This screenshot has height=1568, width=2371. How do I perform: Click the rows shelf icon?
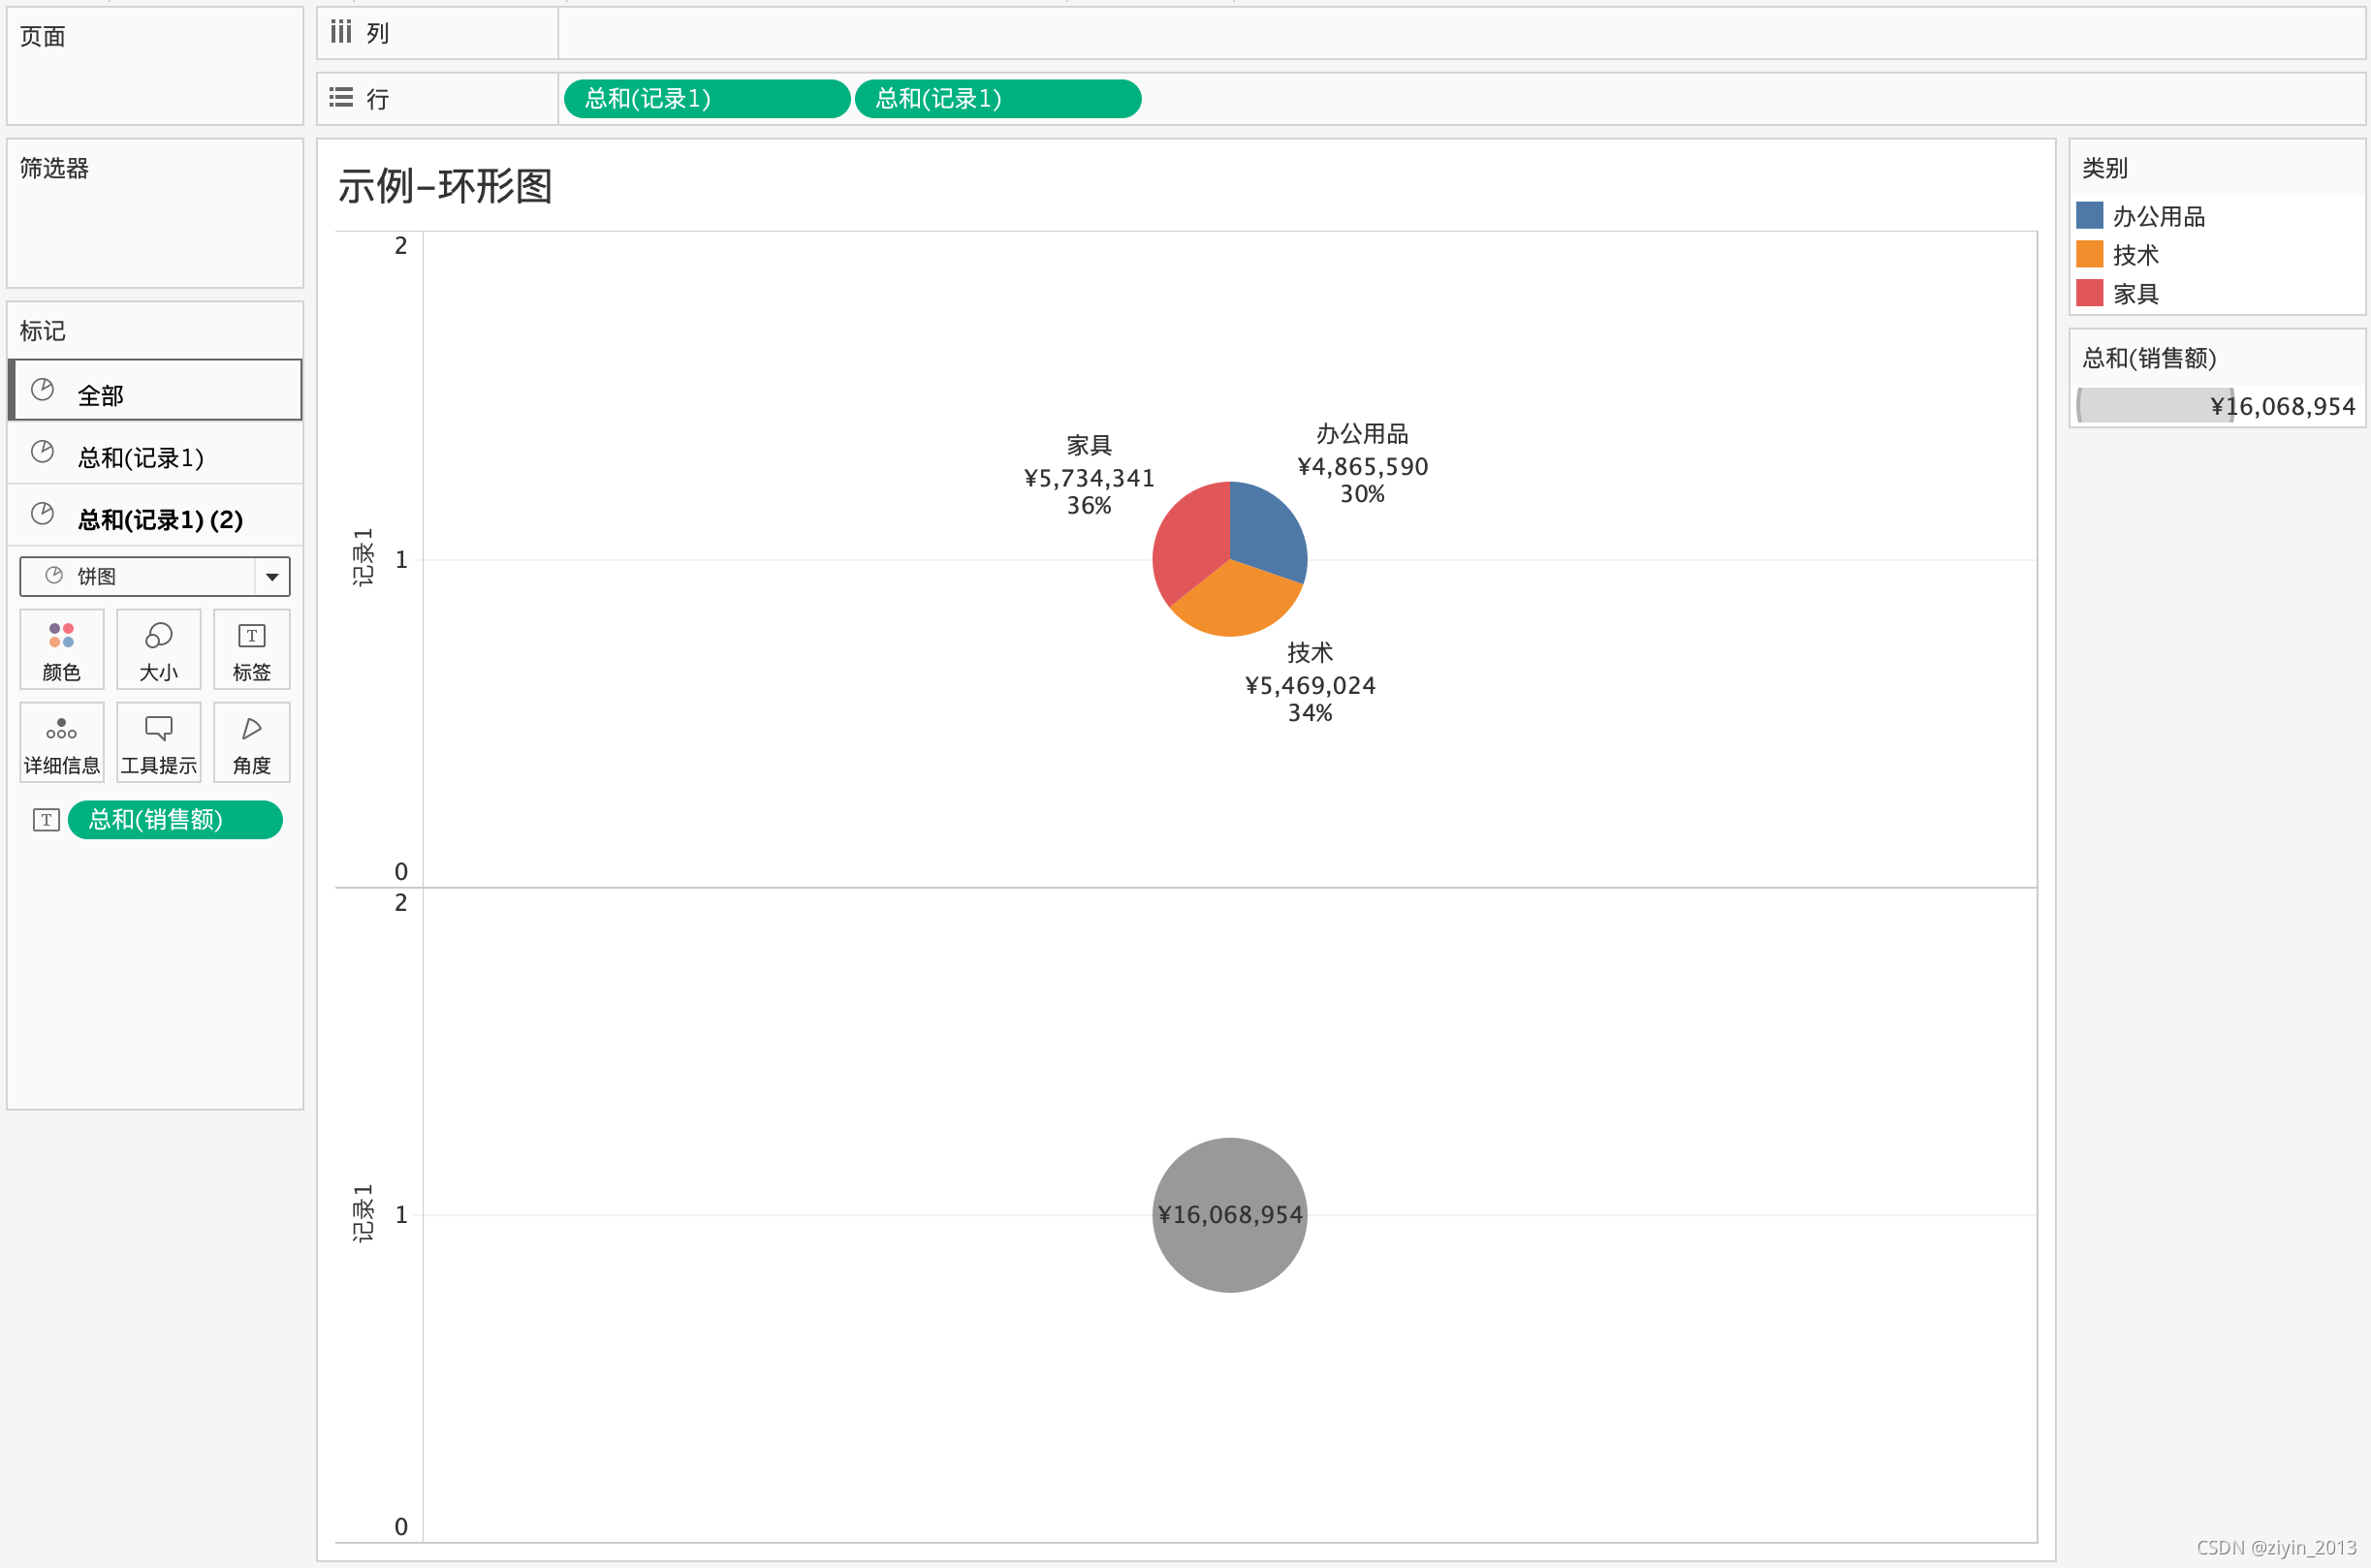(x=341, y=98)
